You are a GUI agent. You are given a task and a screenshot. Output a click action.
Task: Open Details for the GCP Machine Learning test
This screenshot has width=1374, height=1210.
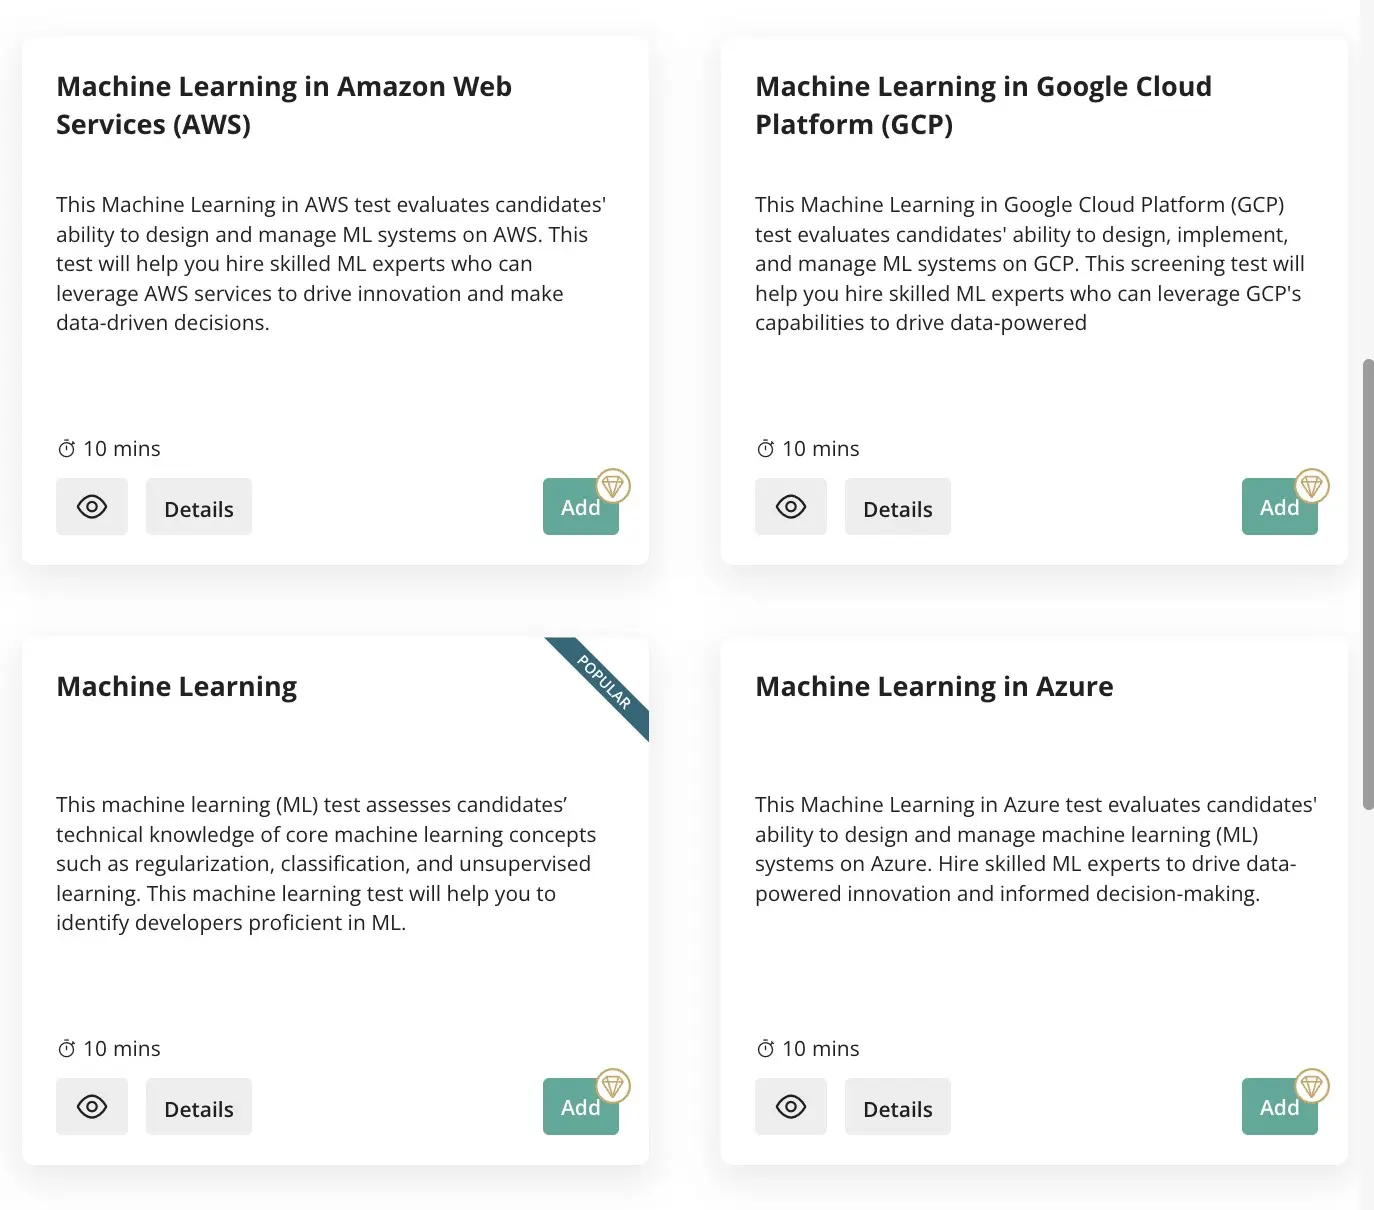coord(897,508)
